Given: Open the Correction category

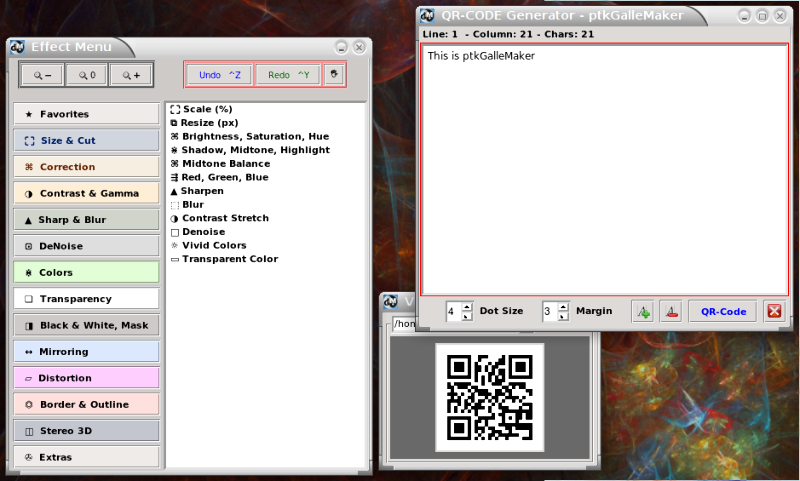Looking at the screenshot, I should tap(86, 167).
